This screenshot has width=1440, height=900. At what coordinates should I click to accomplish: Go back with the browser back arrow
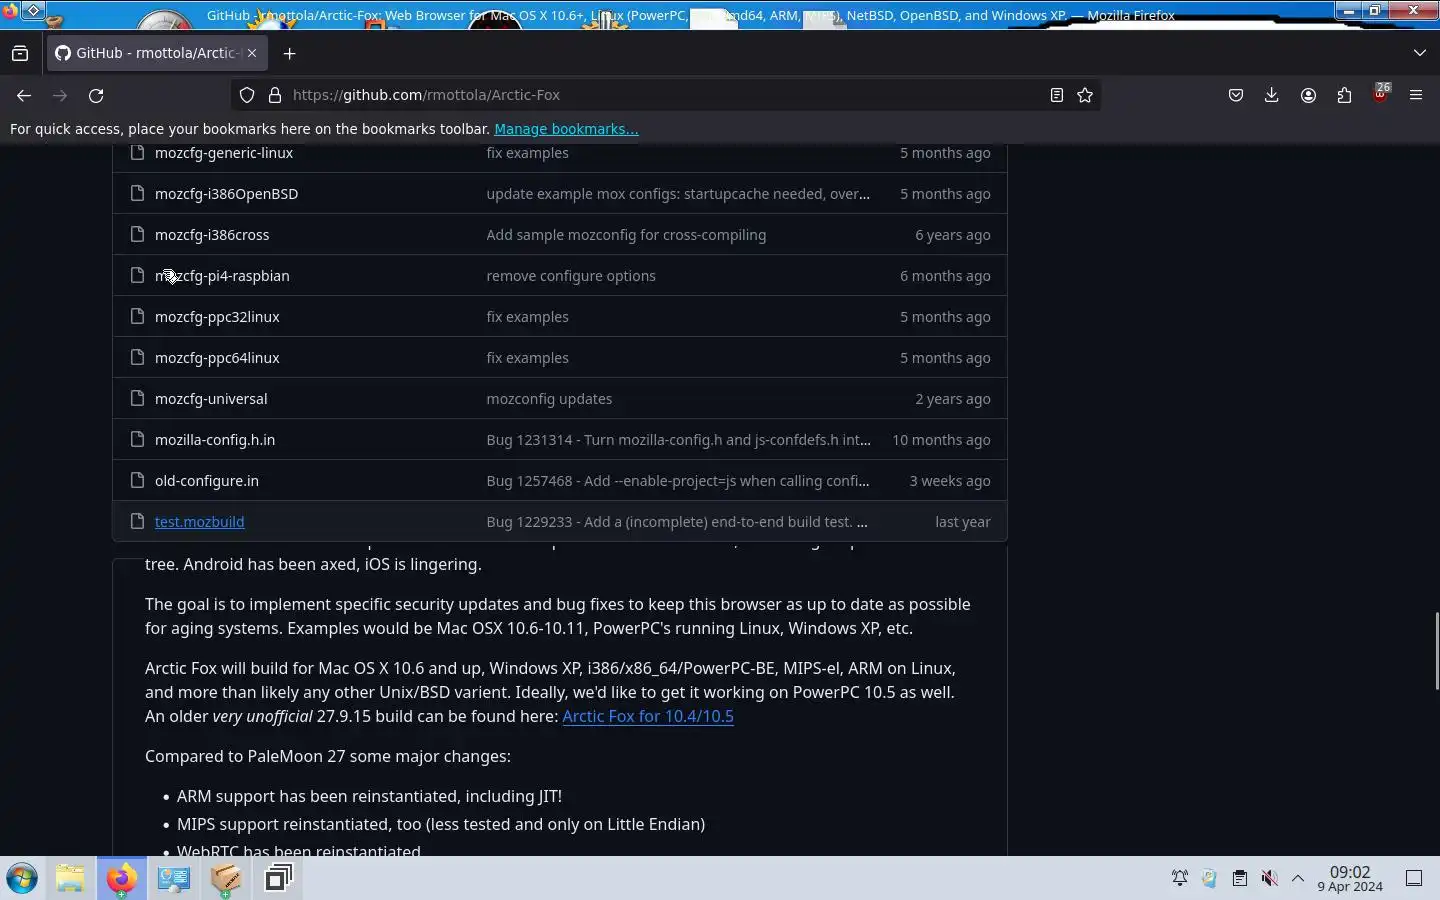[24, 95]
